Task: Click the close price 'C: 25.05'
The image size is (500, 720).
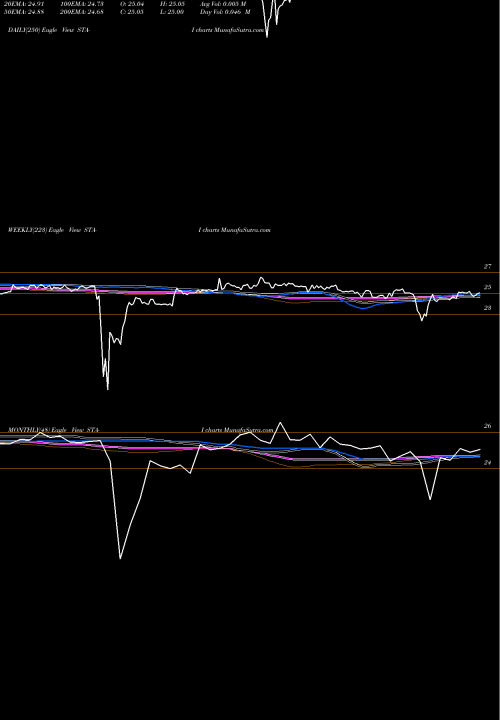Action: (x=132, y=12)
